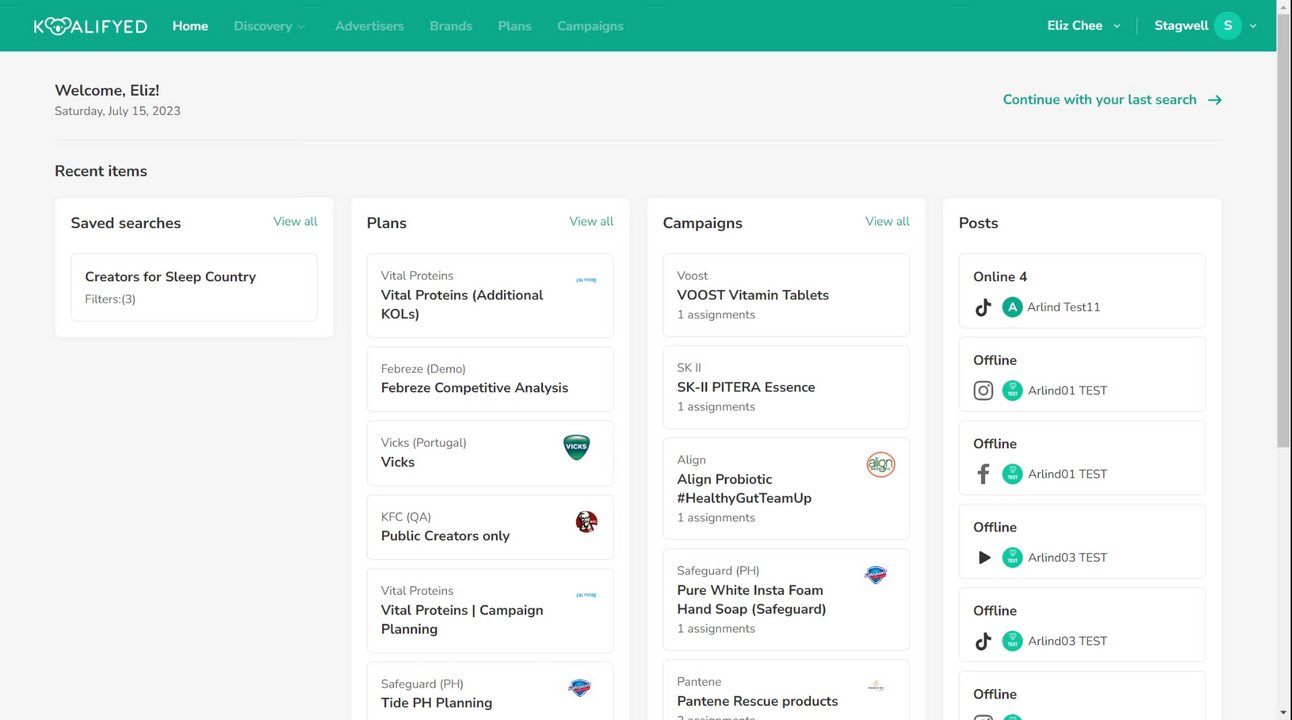
Task: View all Plans
Action: [591, 222]
